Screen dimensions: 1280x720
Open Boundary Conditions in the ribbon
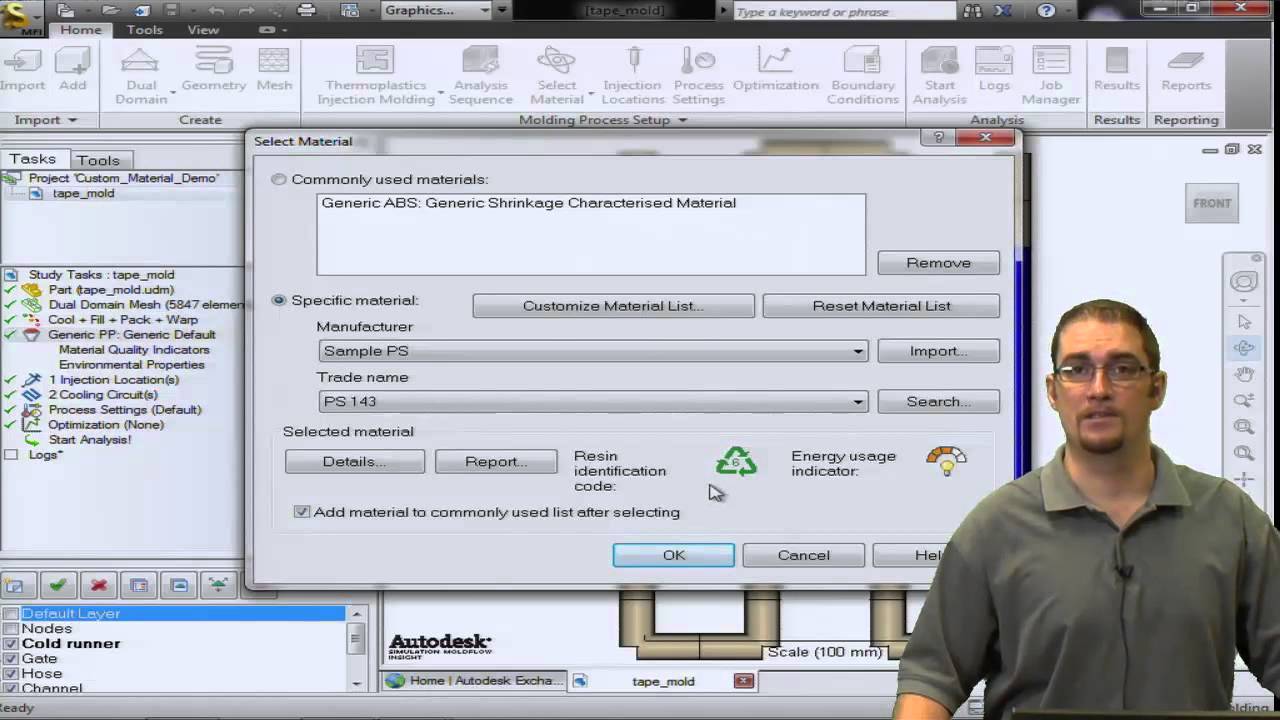[862, 76]
